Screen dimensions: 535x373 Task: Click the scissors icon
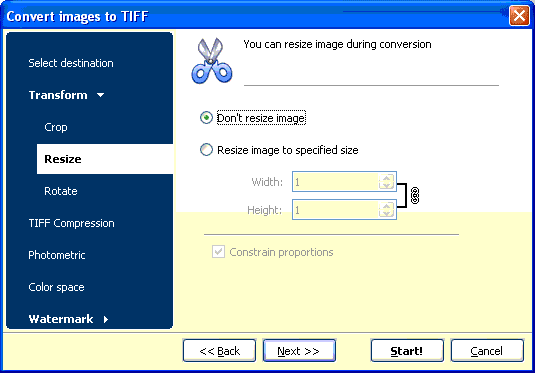(x=212, y=61)
